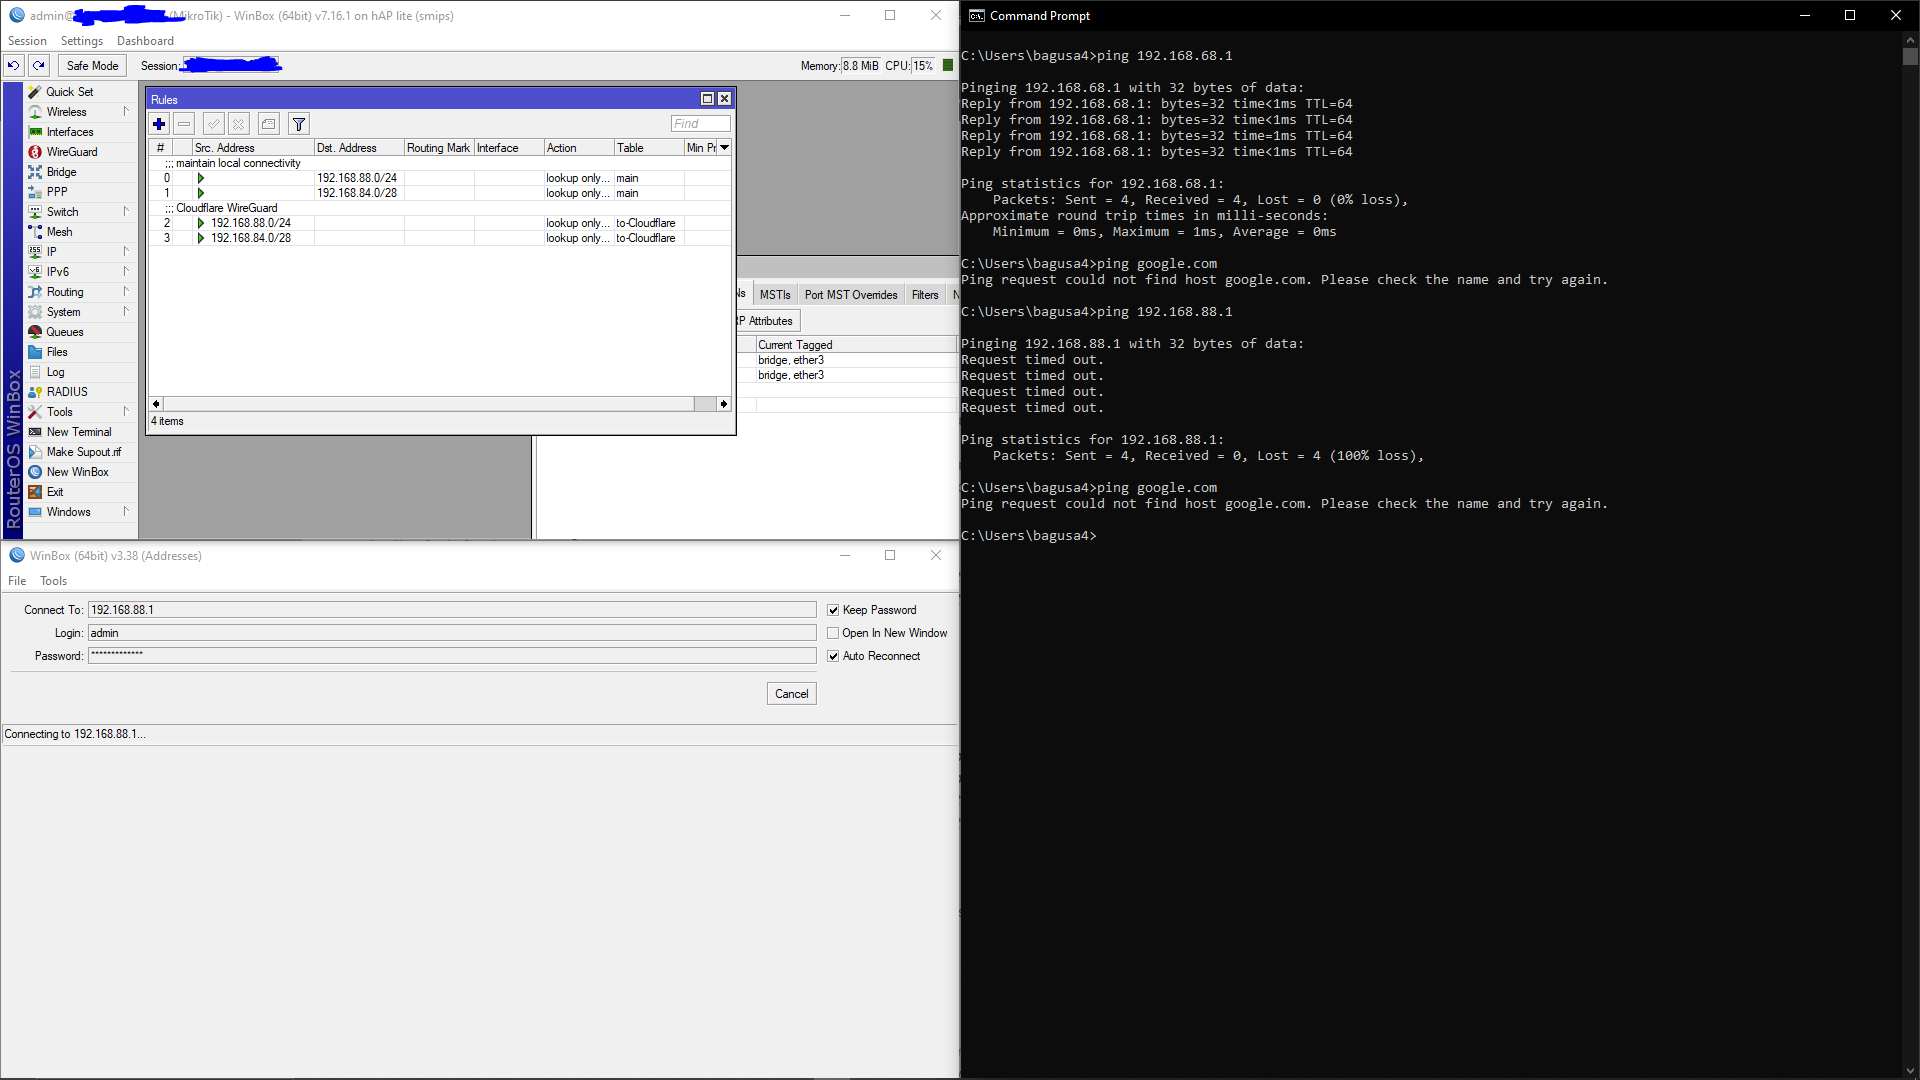
Task: Expand the Routing submenu in sidebar
Action: [65, 292]
